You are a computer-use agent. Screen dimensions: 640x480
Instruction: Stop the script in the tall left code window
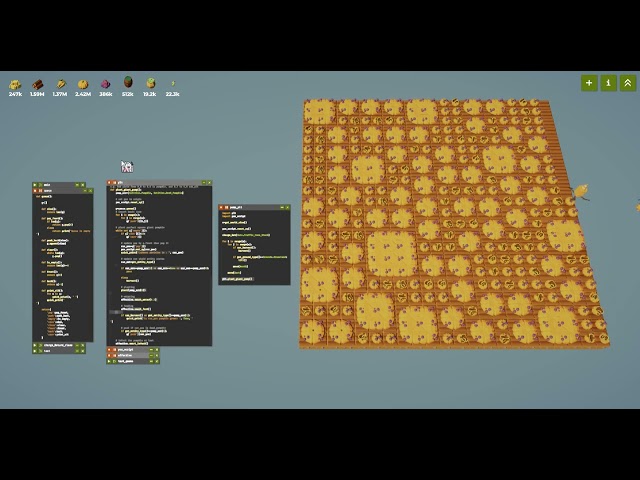(35, 191)
